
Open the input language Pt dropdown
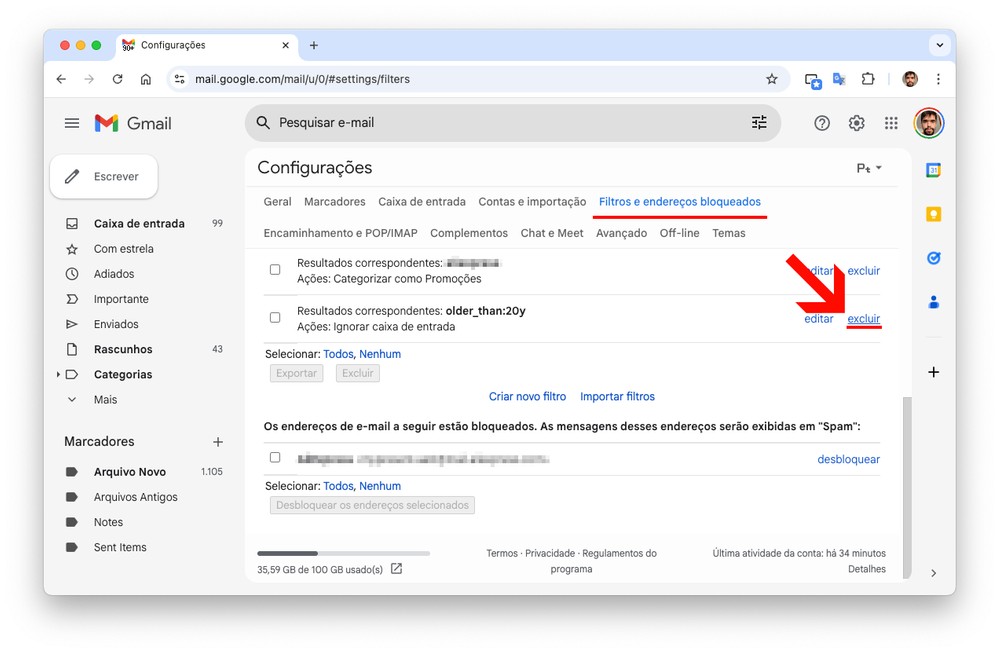[x=869, y=168]
